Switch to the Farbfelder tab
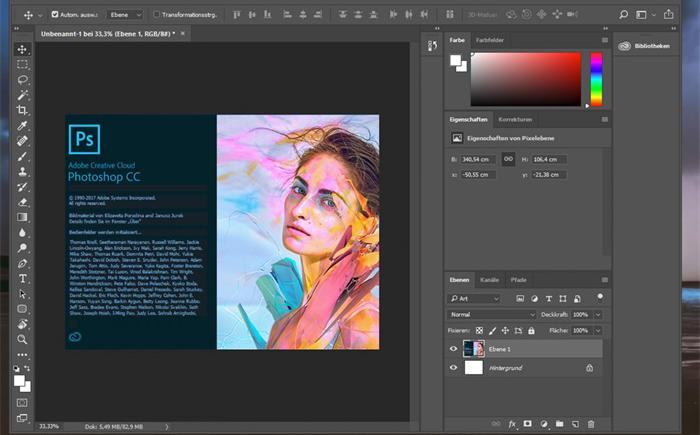The height and width of the screenshot is (435, 700). tap(490, 40)
